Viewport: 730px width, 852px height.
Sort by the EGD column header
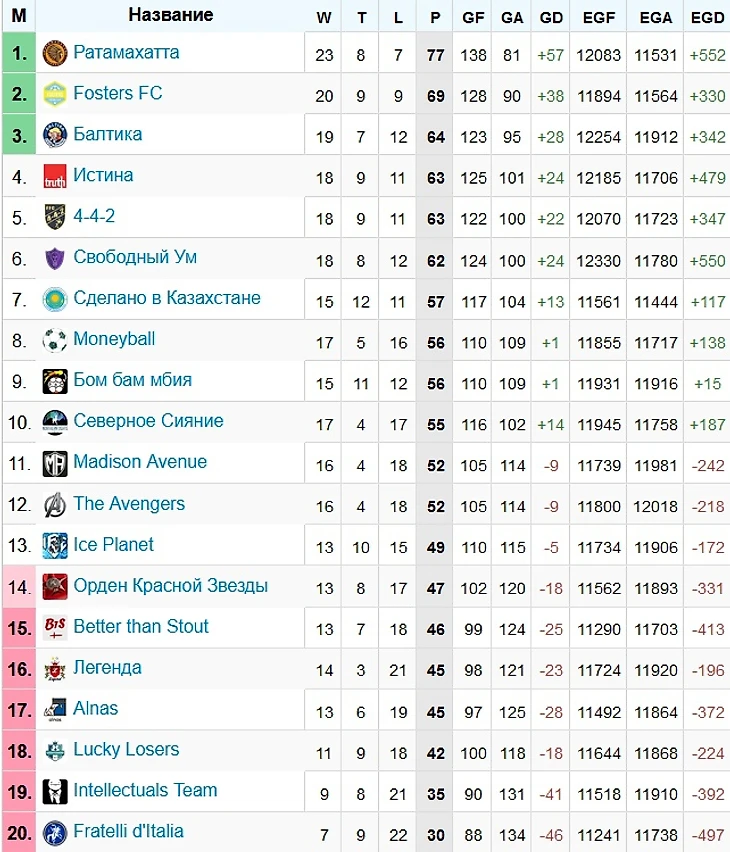(707, 17)
